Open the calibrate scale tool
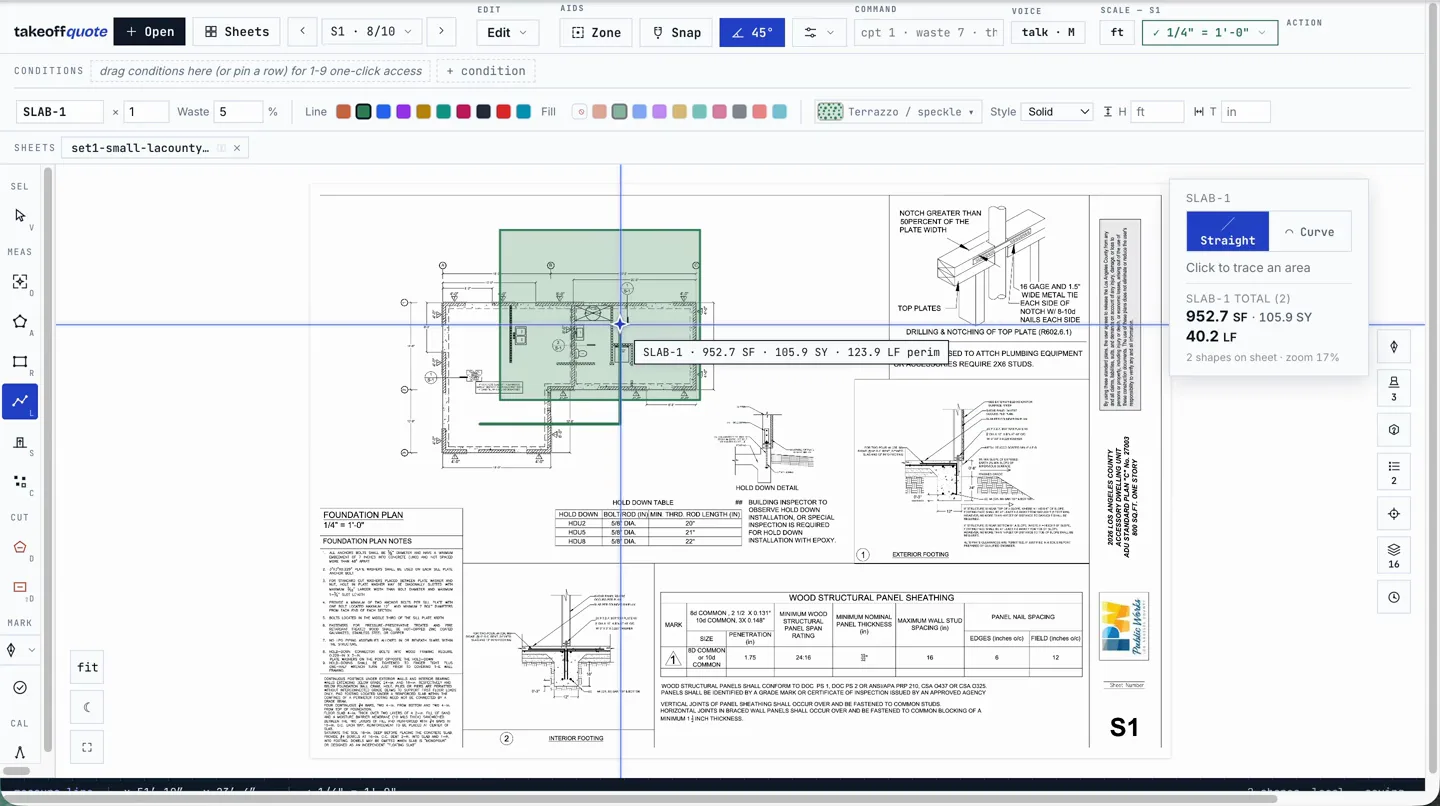 20,753
